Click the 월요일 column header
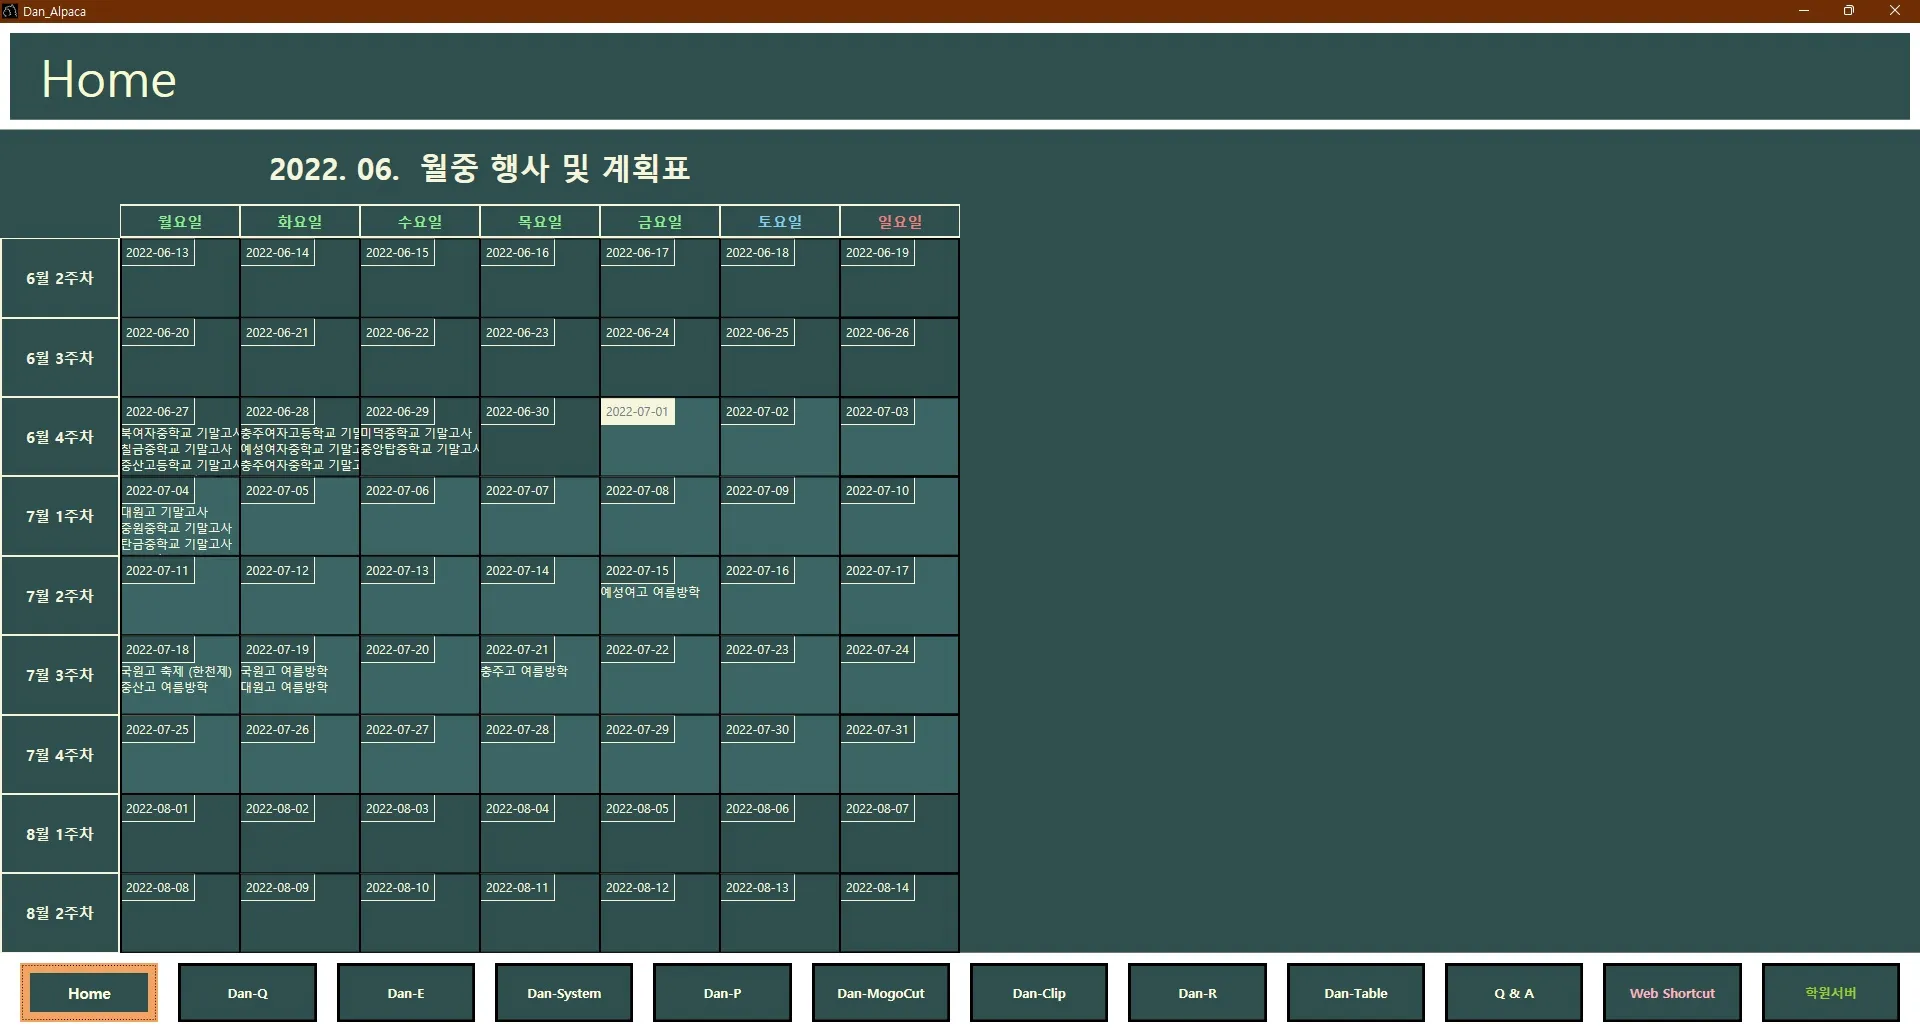 coord(180,221)
